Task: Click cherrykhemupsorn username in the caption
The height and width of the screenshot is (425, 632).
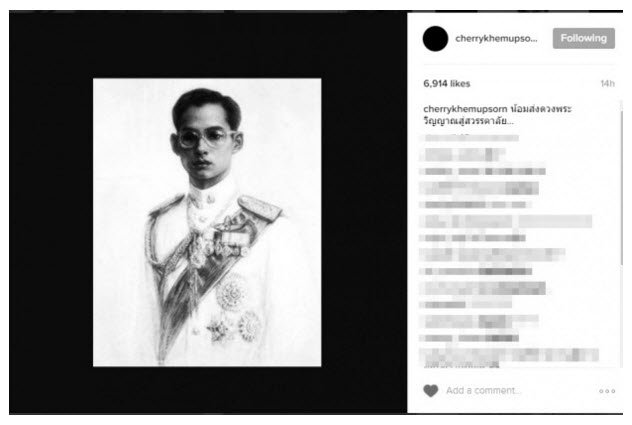Action: point(465,109)
